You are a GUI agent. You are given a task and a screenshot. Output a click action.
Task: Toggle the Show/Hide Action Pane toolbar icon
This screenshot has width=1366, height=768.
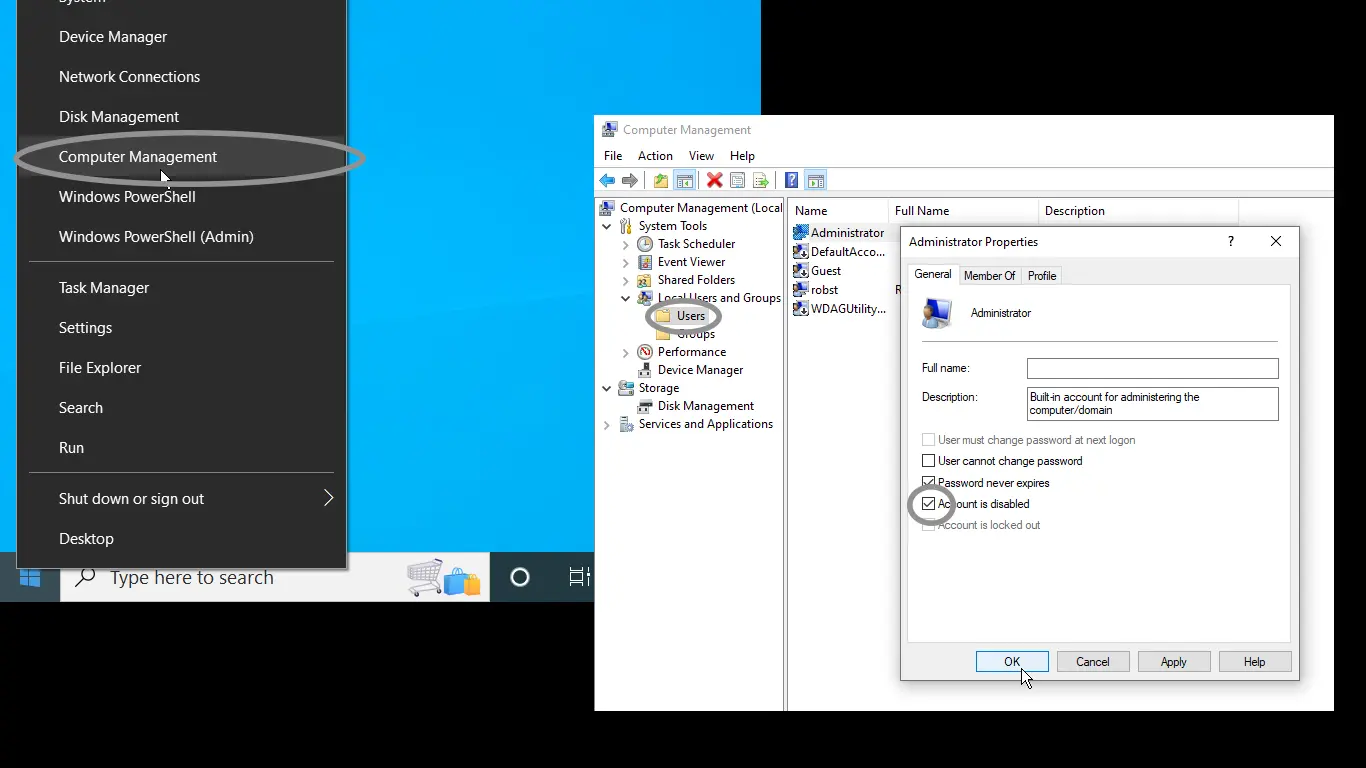[816, 181]
